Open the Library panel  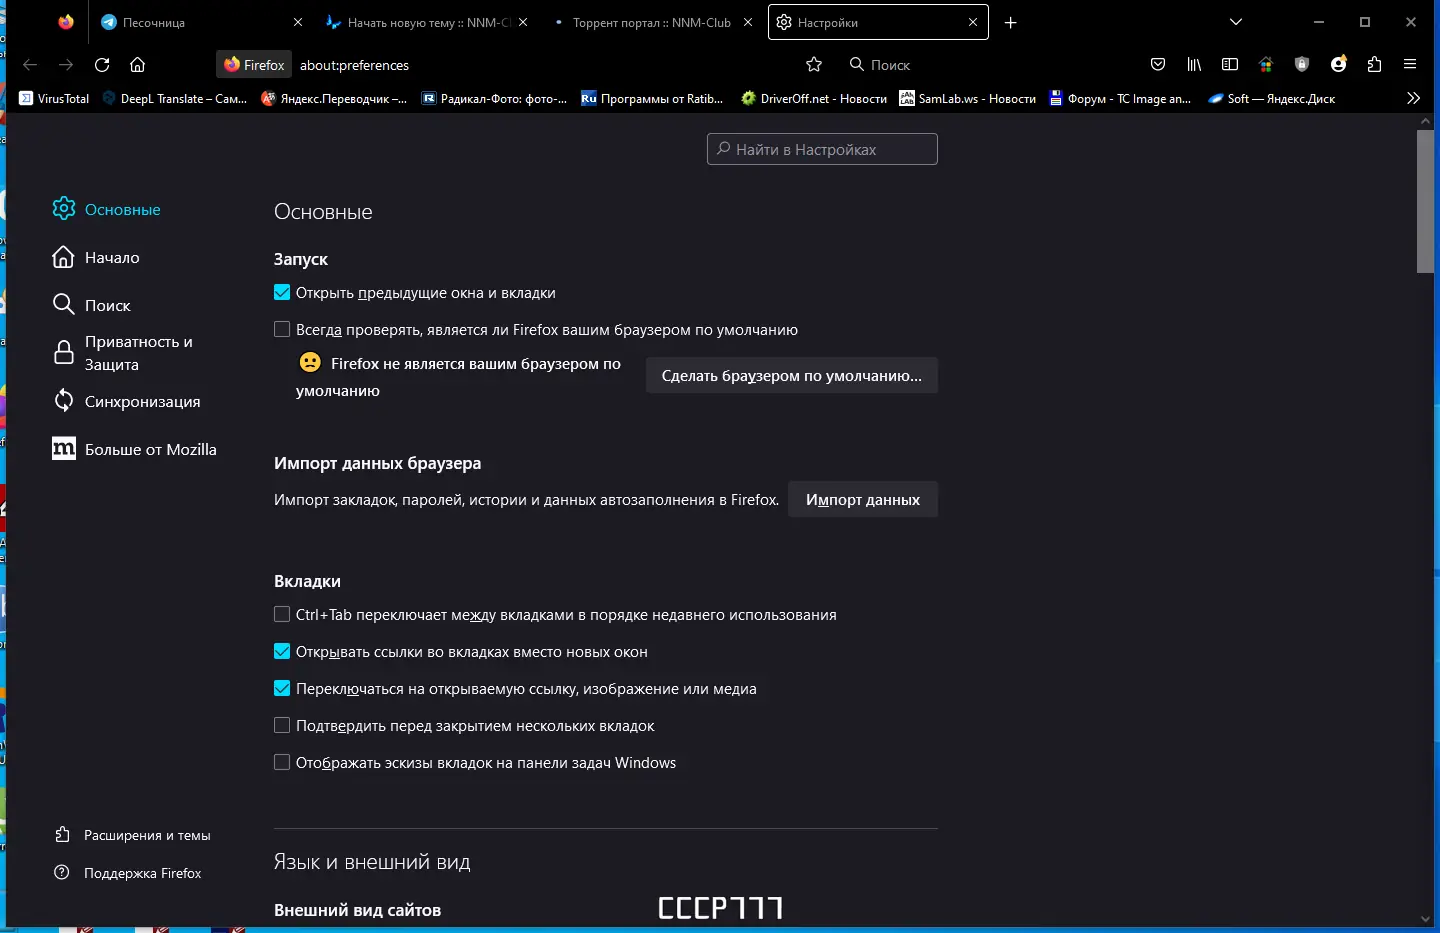pos(1193,64)
